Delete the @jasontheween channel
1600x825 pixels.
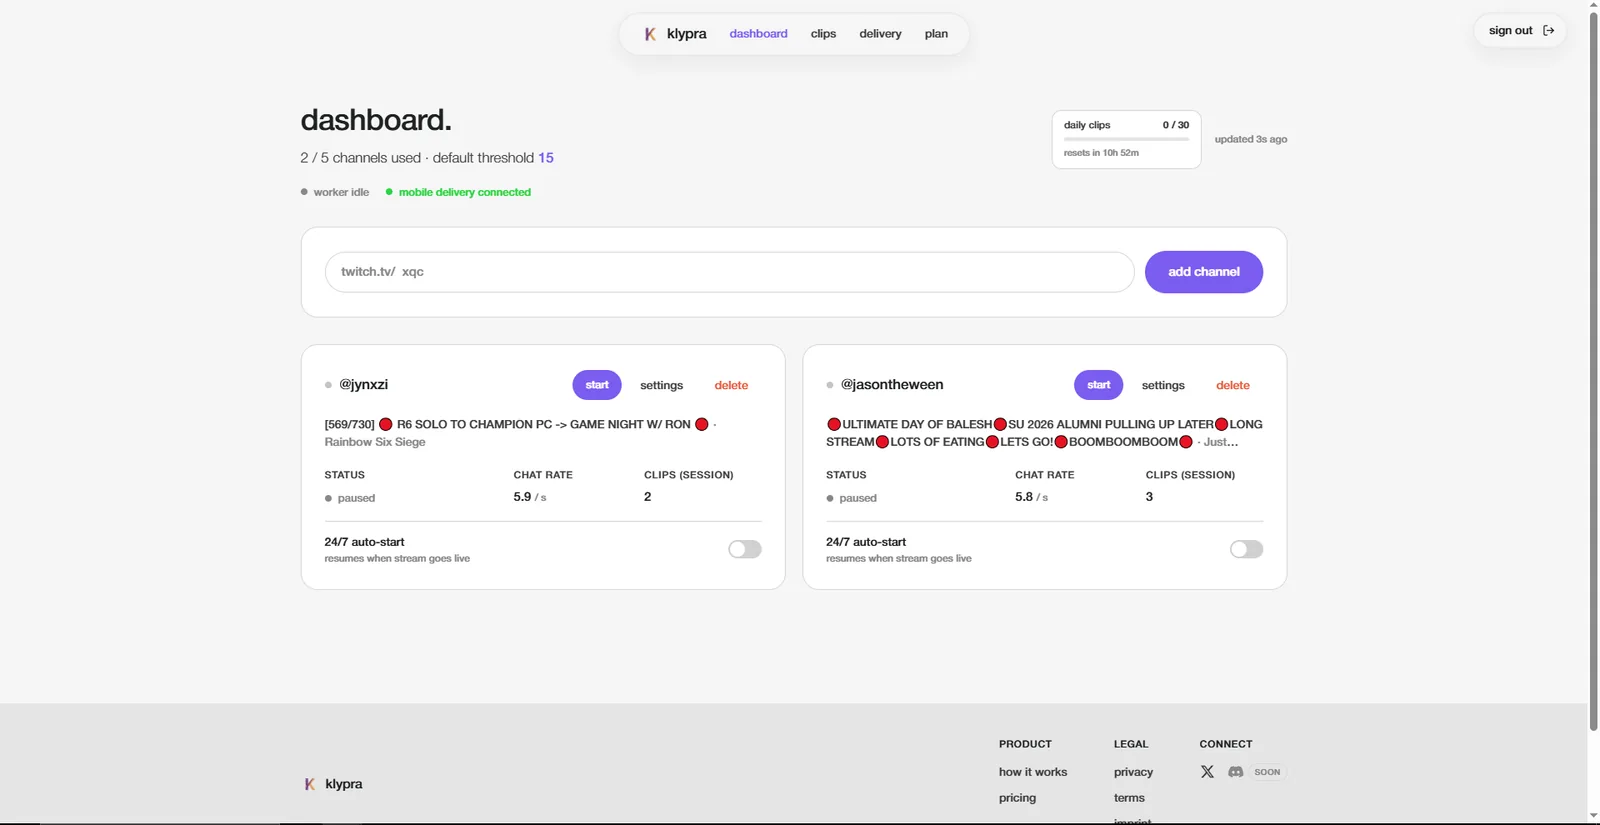click(x=1233, y=385)
